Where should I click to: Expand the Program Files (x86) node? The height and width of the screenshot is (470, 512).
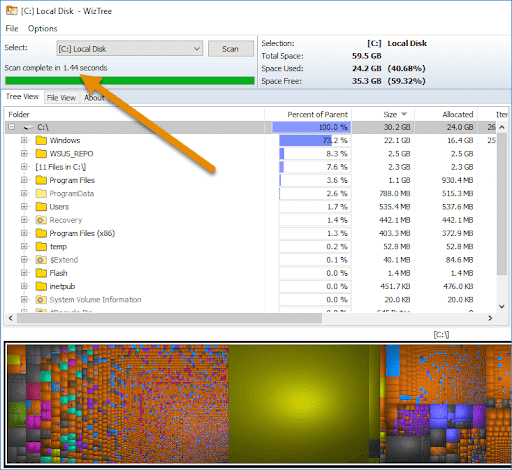pos(24,233)
